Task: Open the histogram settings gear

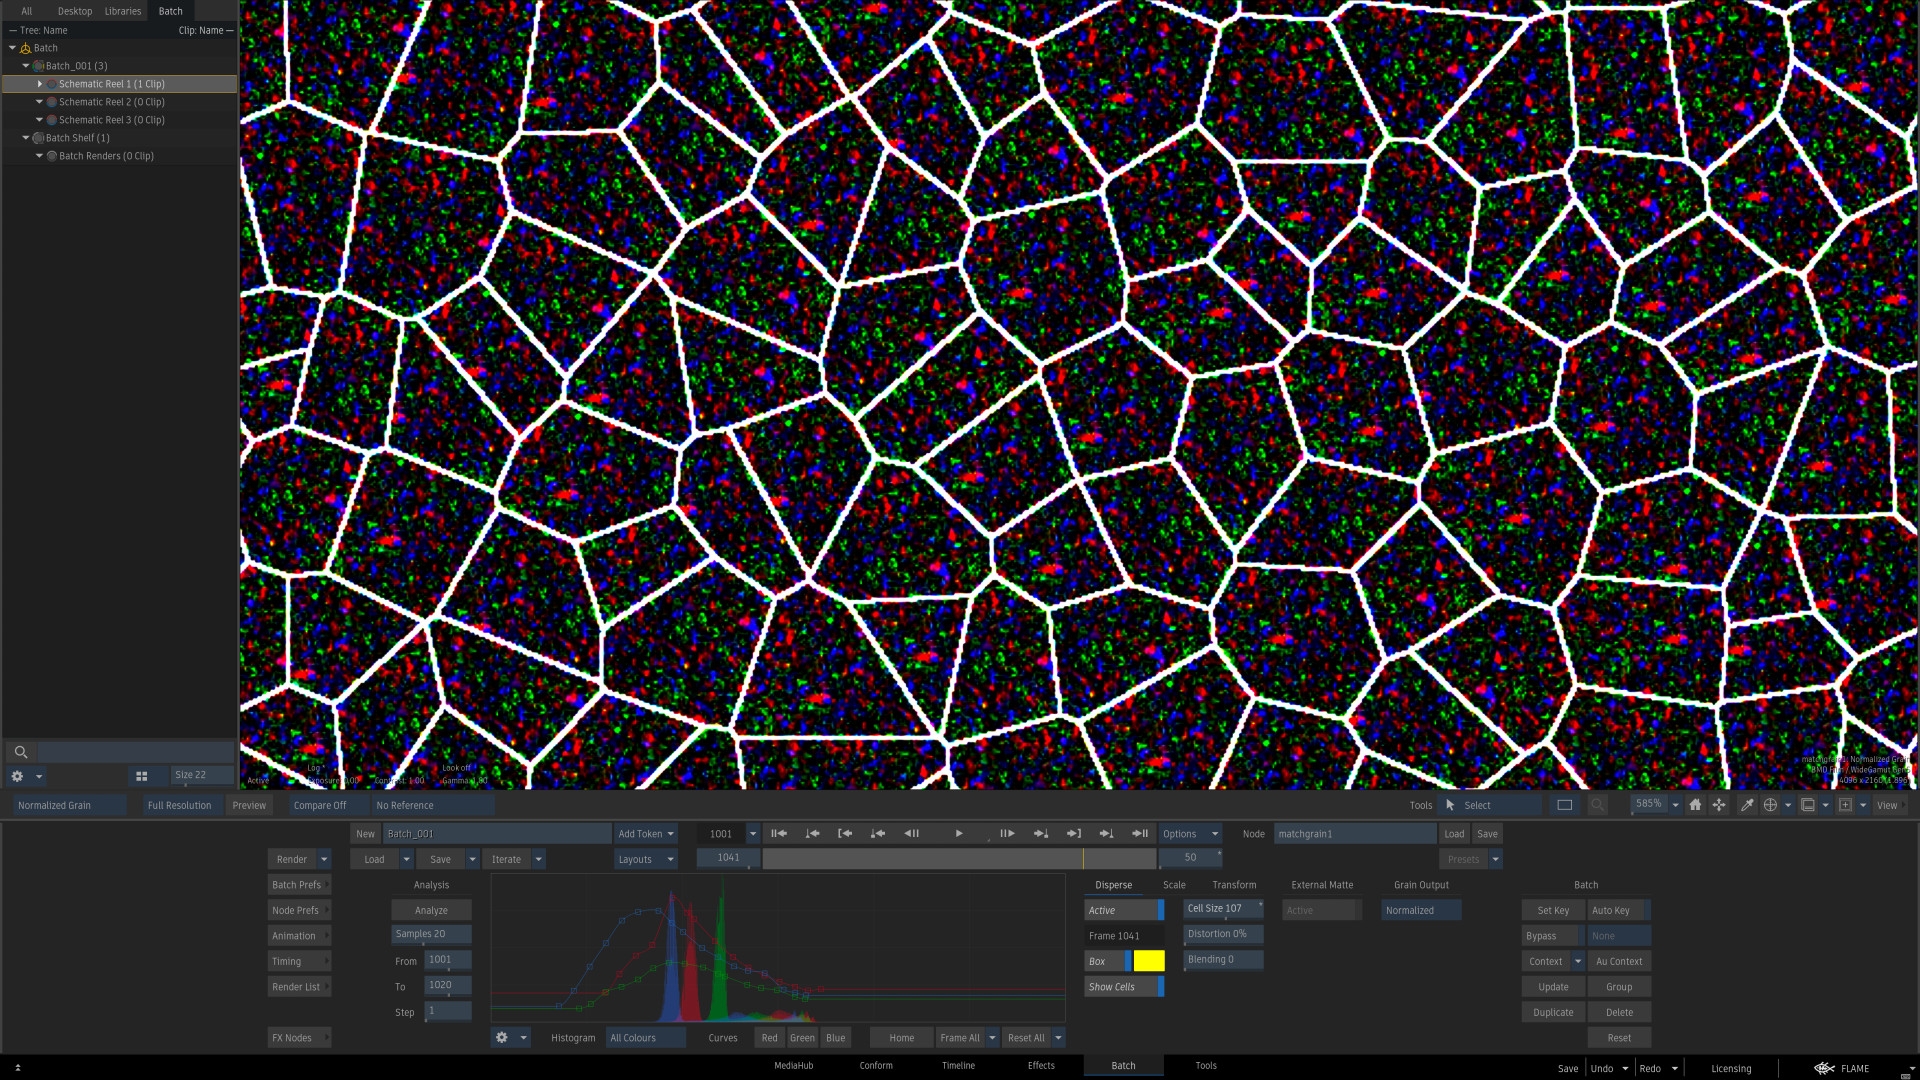Action: point(502,1038)
